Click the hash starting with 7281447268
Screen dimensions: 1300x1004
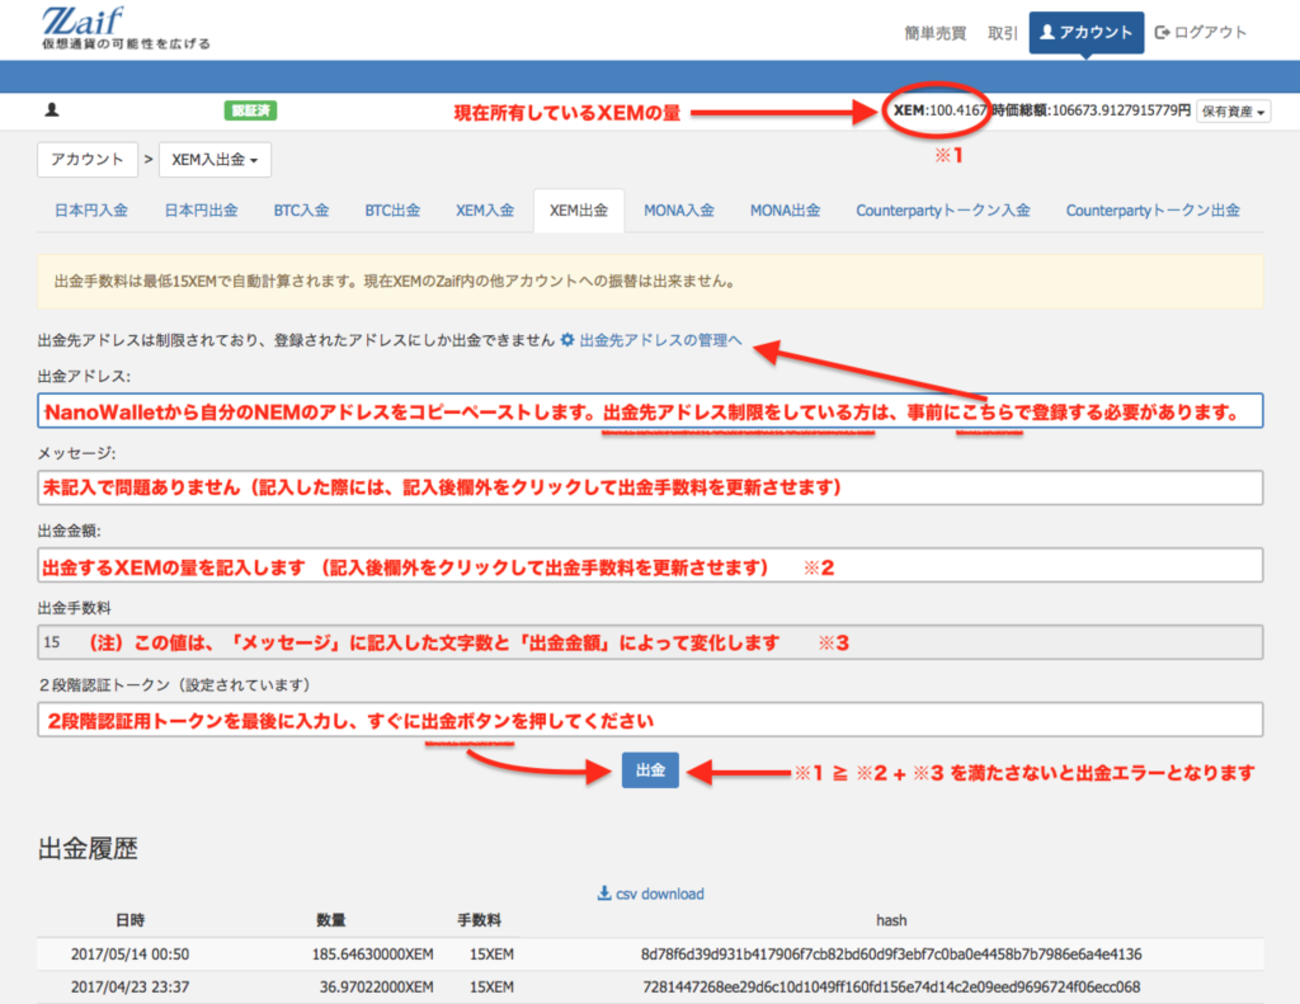(x=891, y=986)
